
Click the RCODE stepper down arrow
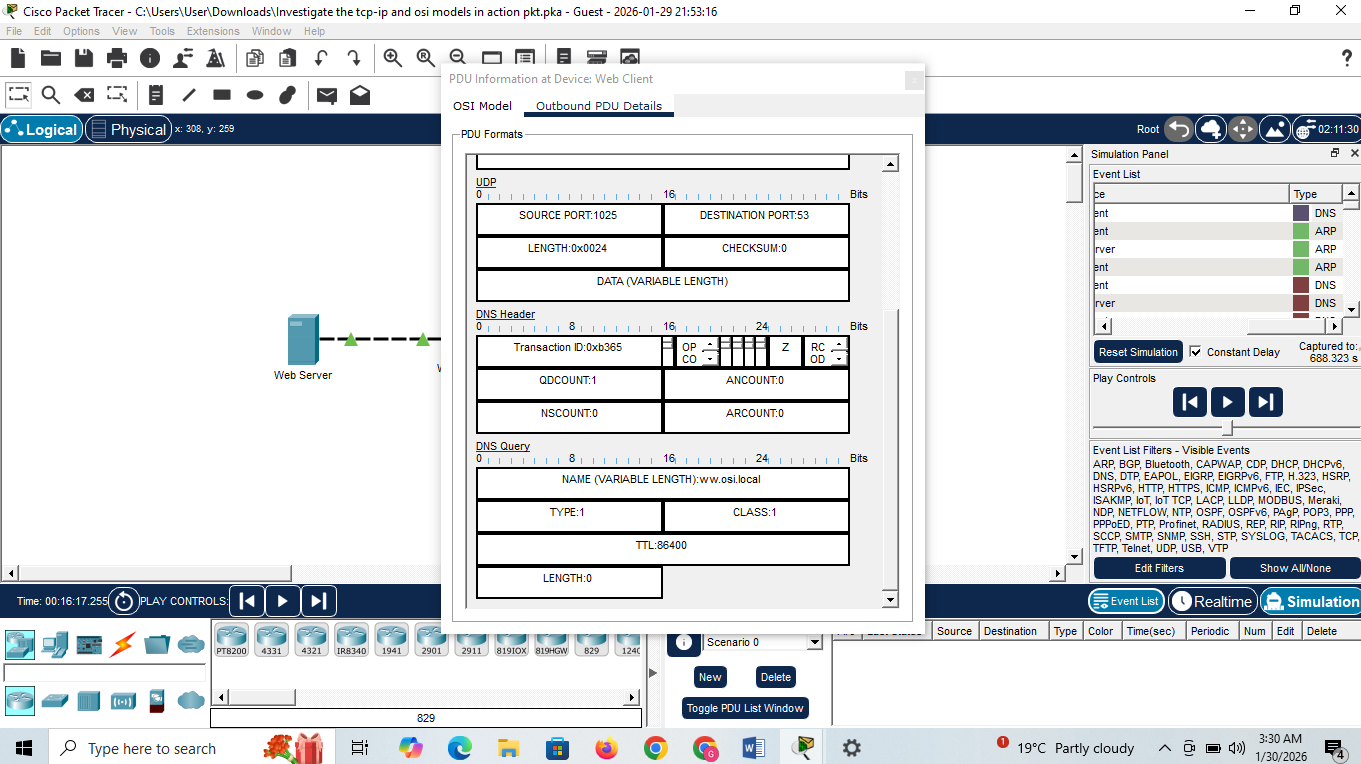coord(839,358)
